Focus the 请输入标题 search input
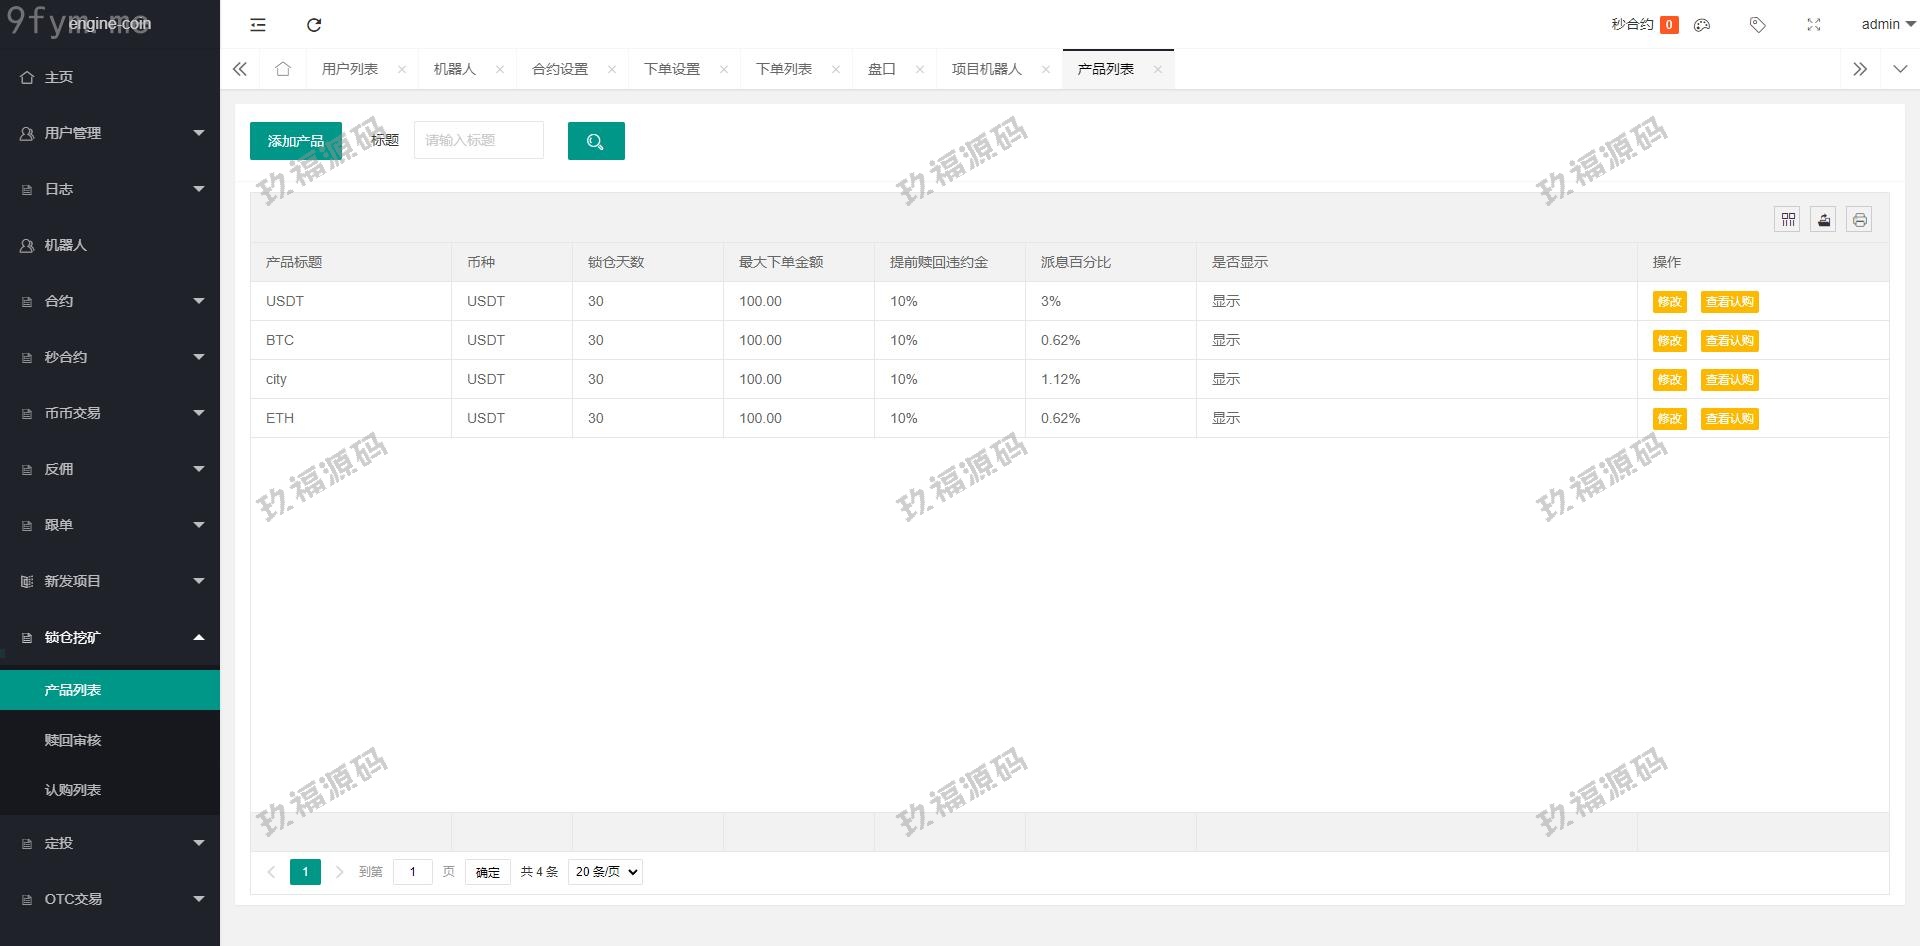 (x=479, y=141)
